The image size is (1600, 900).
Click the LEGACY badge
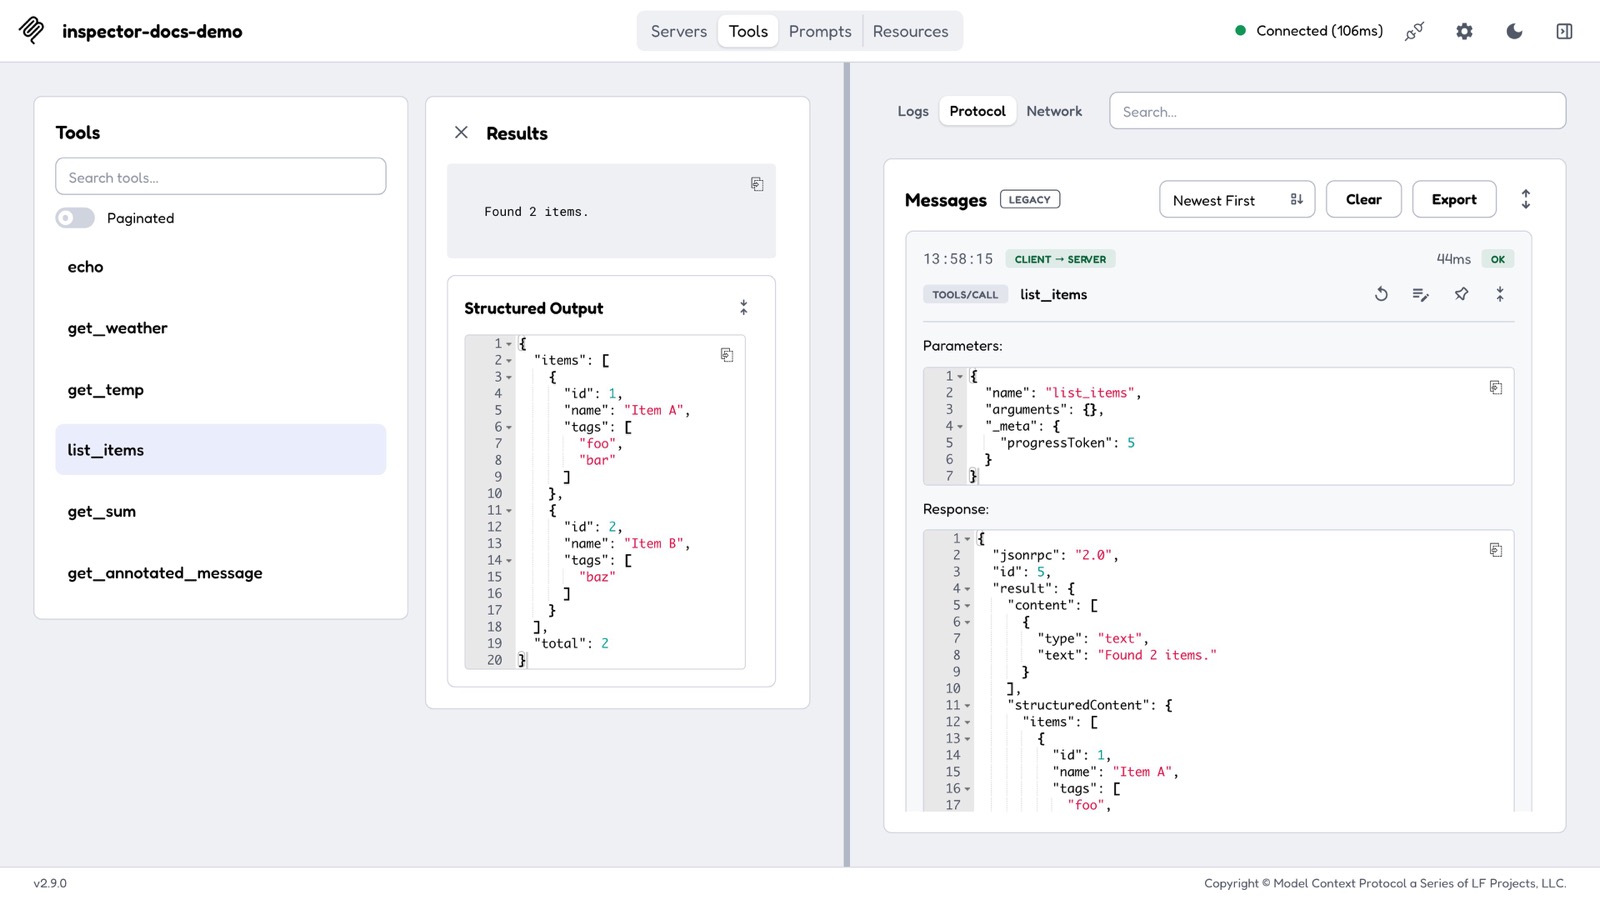pos(1030,199)
